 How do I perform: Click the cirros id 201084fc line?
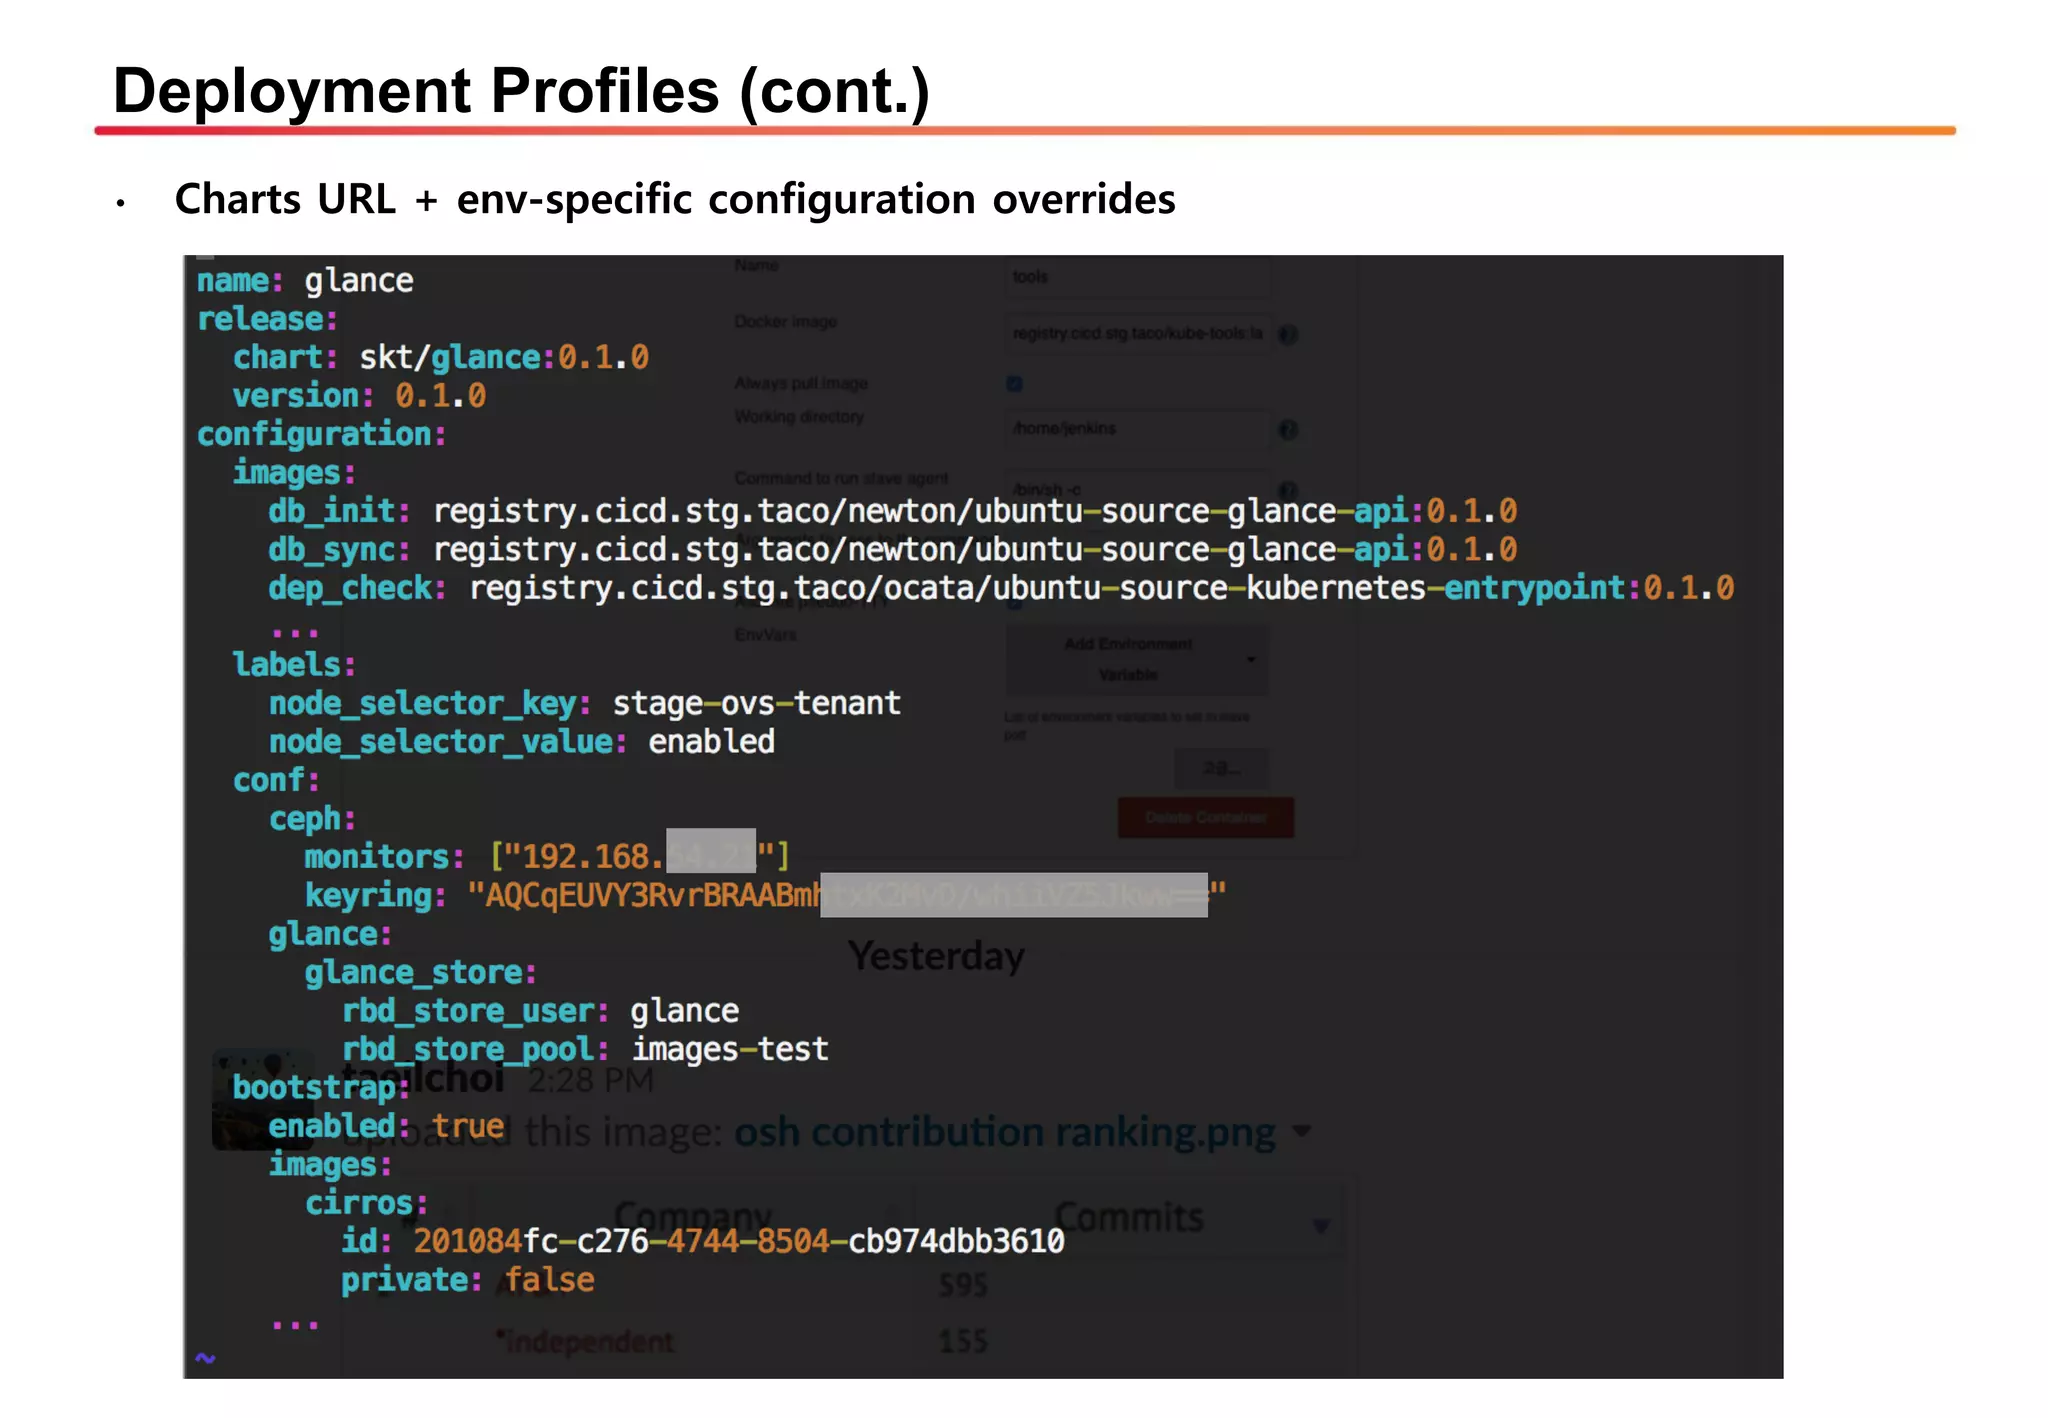(703, 1241)
